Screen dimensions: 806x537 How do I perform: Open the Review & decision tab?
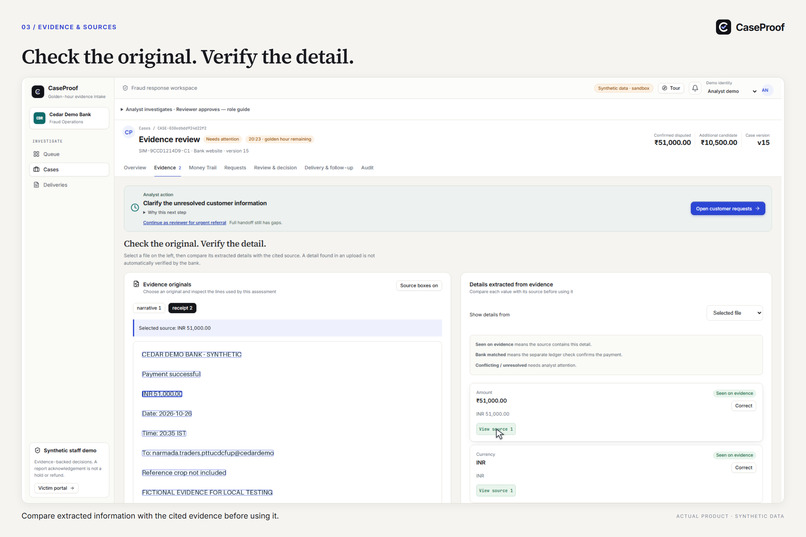[275, 168]
